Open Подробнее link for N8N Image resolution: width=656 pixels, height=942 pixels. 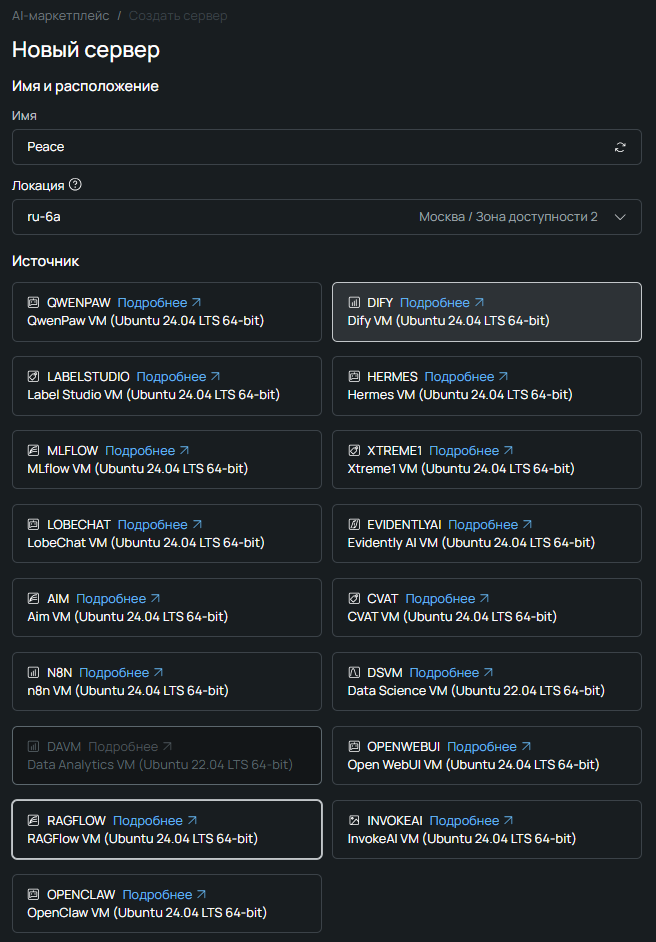[x=121, y=672]
